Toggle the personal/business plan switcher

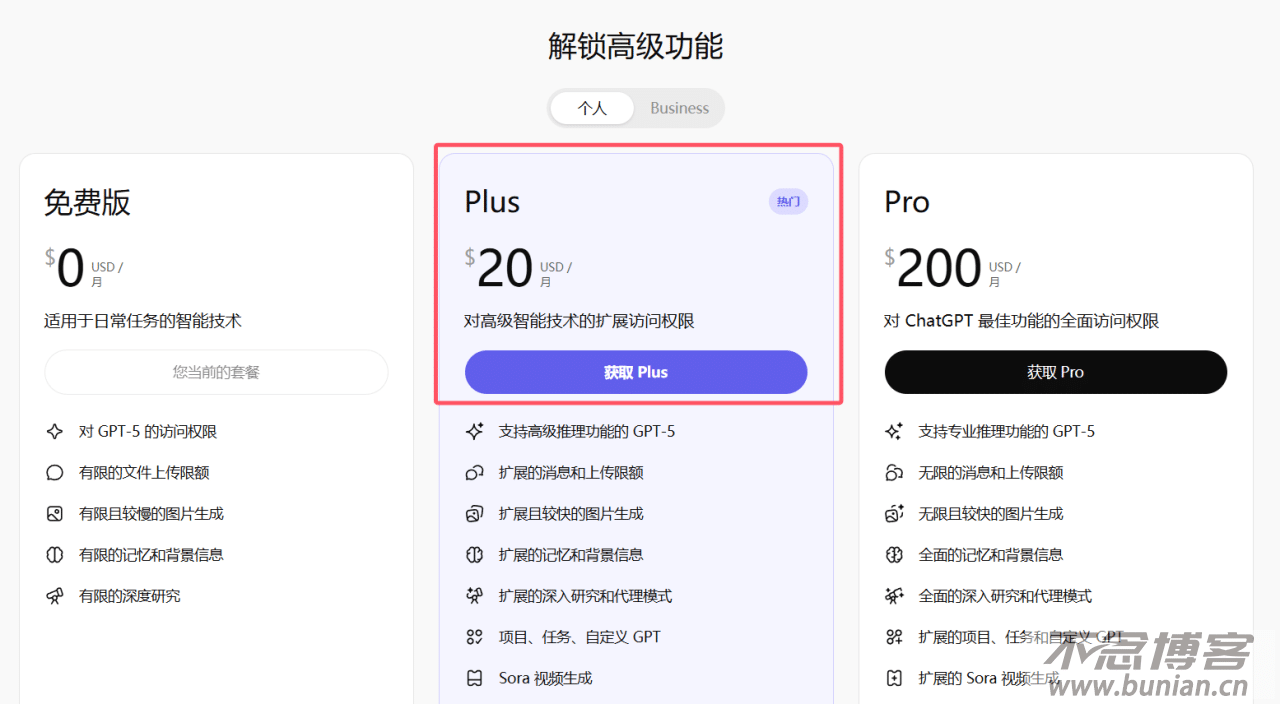636,108
